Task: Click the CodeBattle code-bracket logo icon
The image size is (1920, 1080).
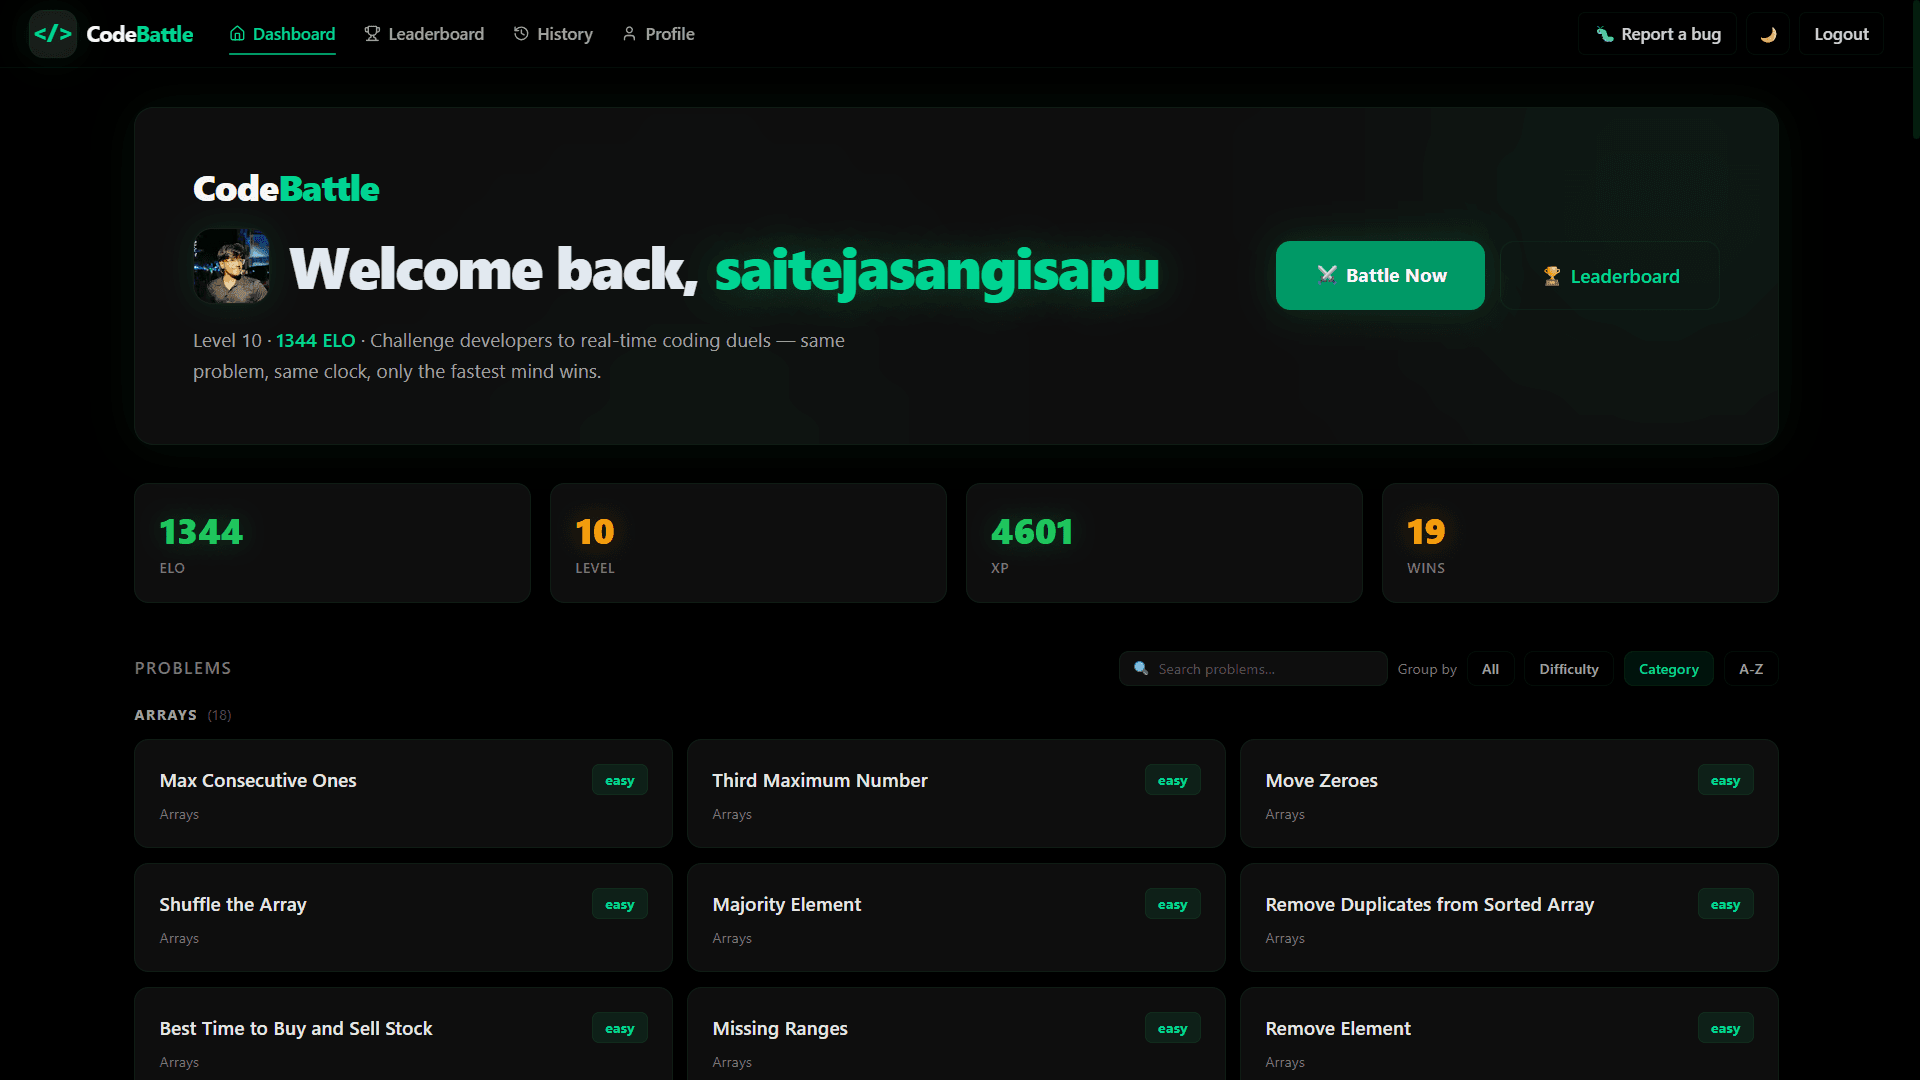Action: click(53, 34)
